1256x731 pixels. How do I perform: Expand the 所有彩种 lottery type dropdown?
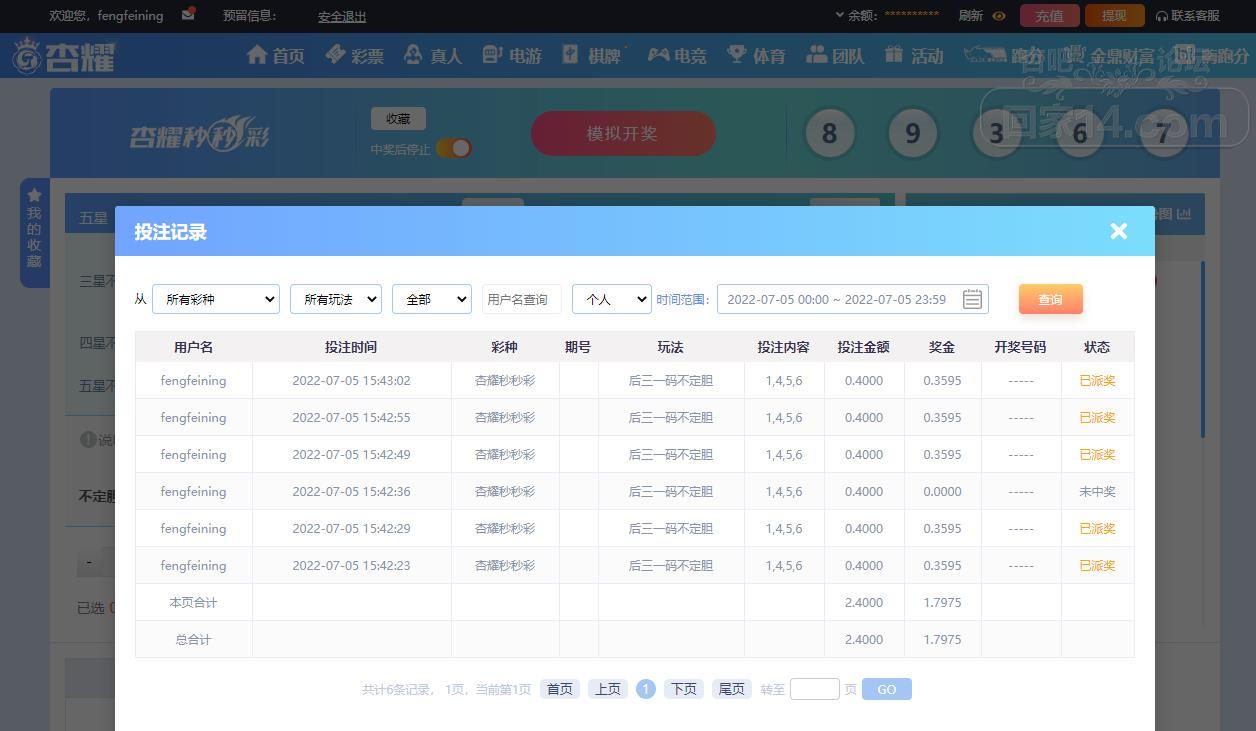click(x=216, y=299)
